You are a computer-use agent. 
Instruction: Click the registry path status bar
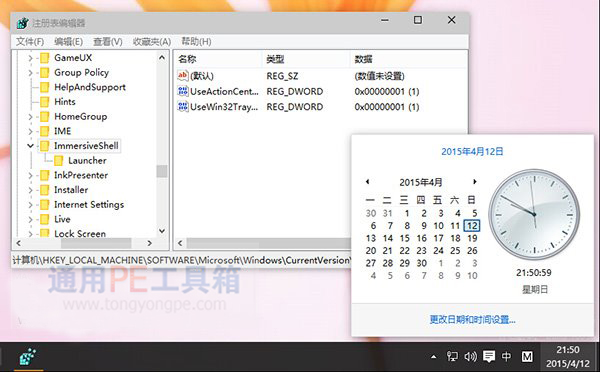coord(182,260)
